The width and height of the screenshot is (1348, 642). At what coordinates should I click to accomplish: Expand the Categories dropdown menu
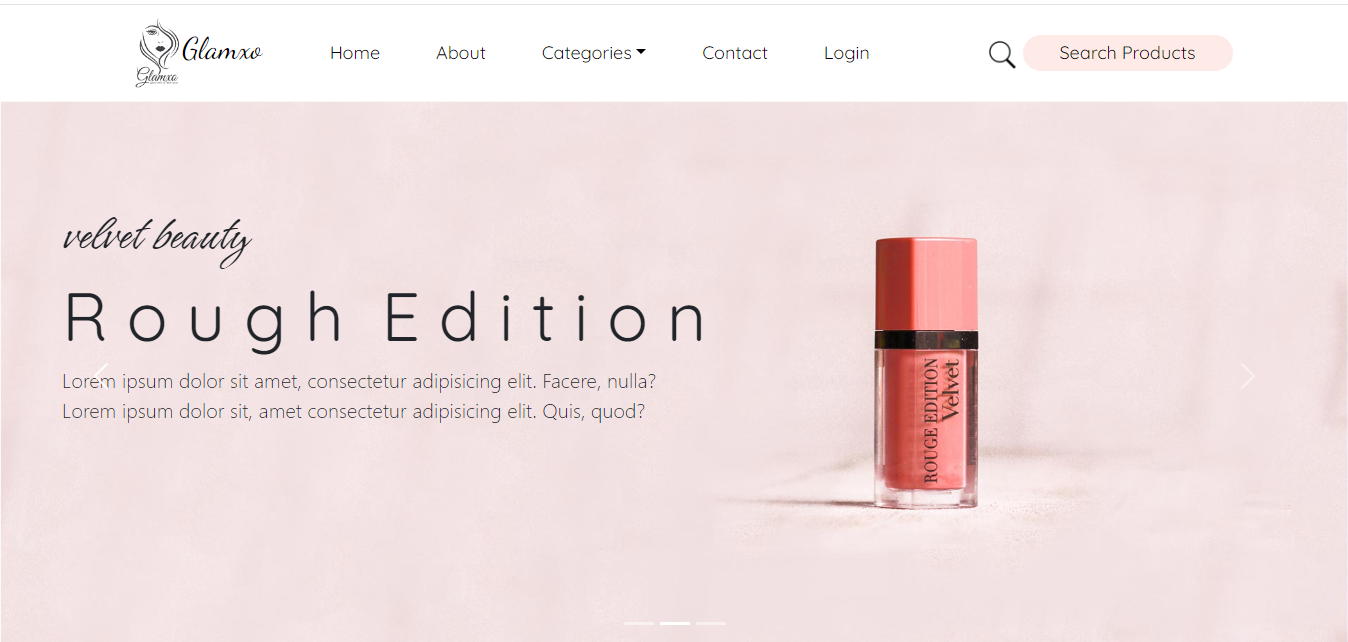(x=594, y=53)
